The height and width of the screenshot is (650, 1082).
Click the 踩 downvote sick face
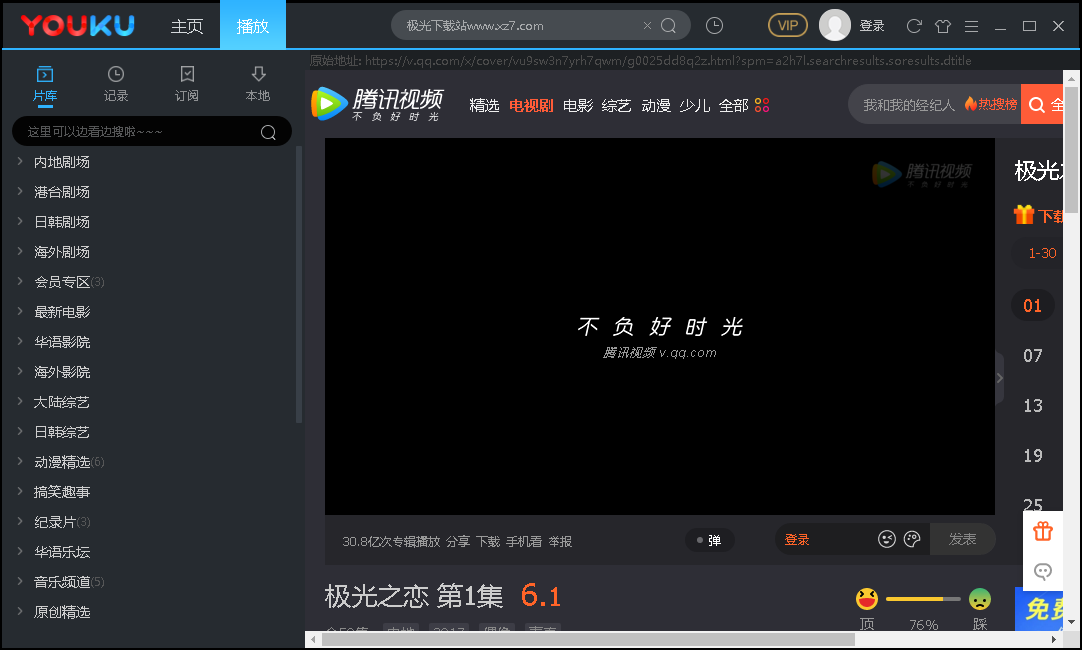click(980, 598)
